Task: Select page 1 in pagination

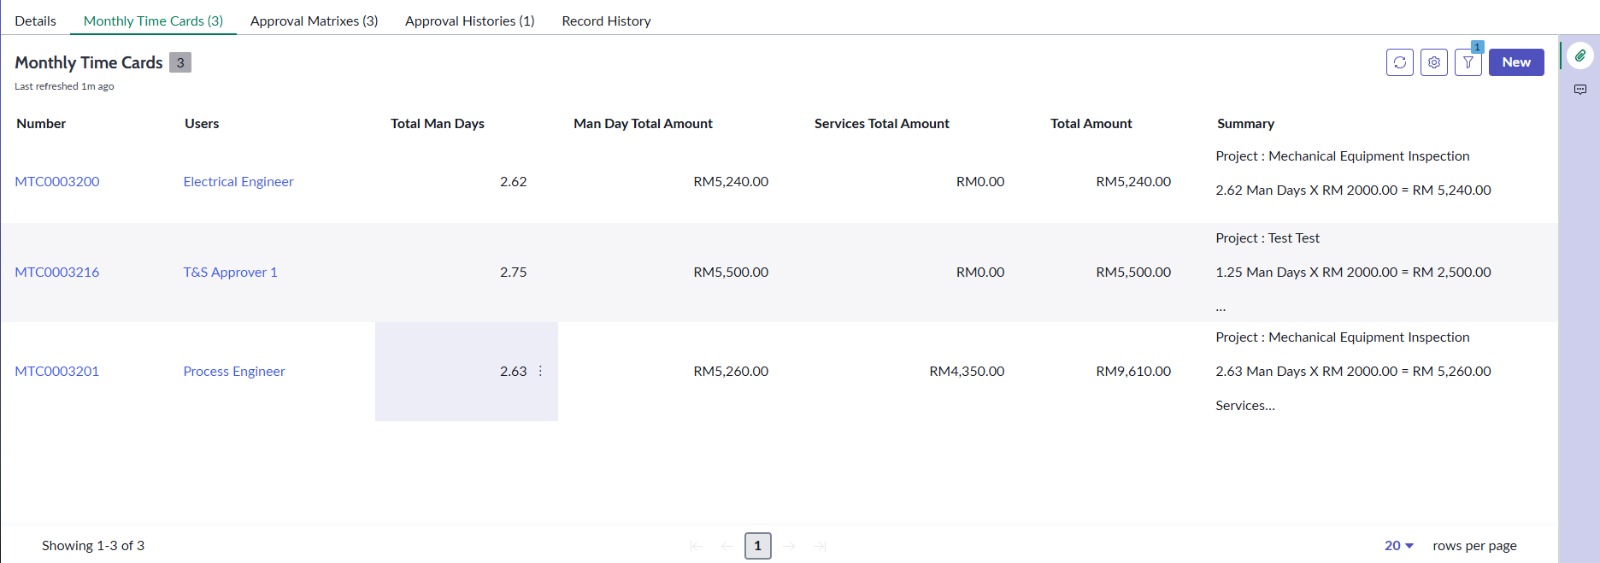Action: pyautogui.click(x=758, y=546)
